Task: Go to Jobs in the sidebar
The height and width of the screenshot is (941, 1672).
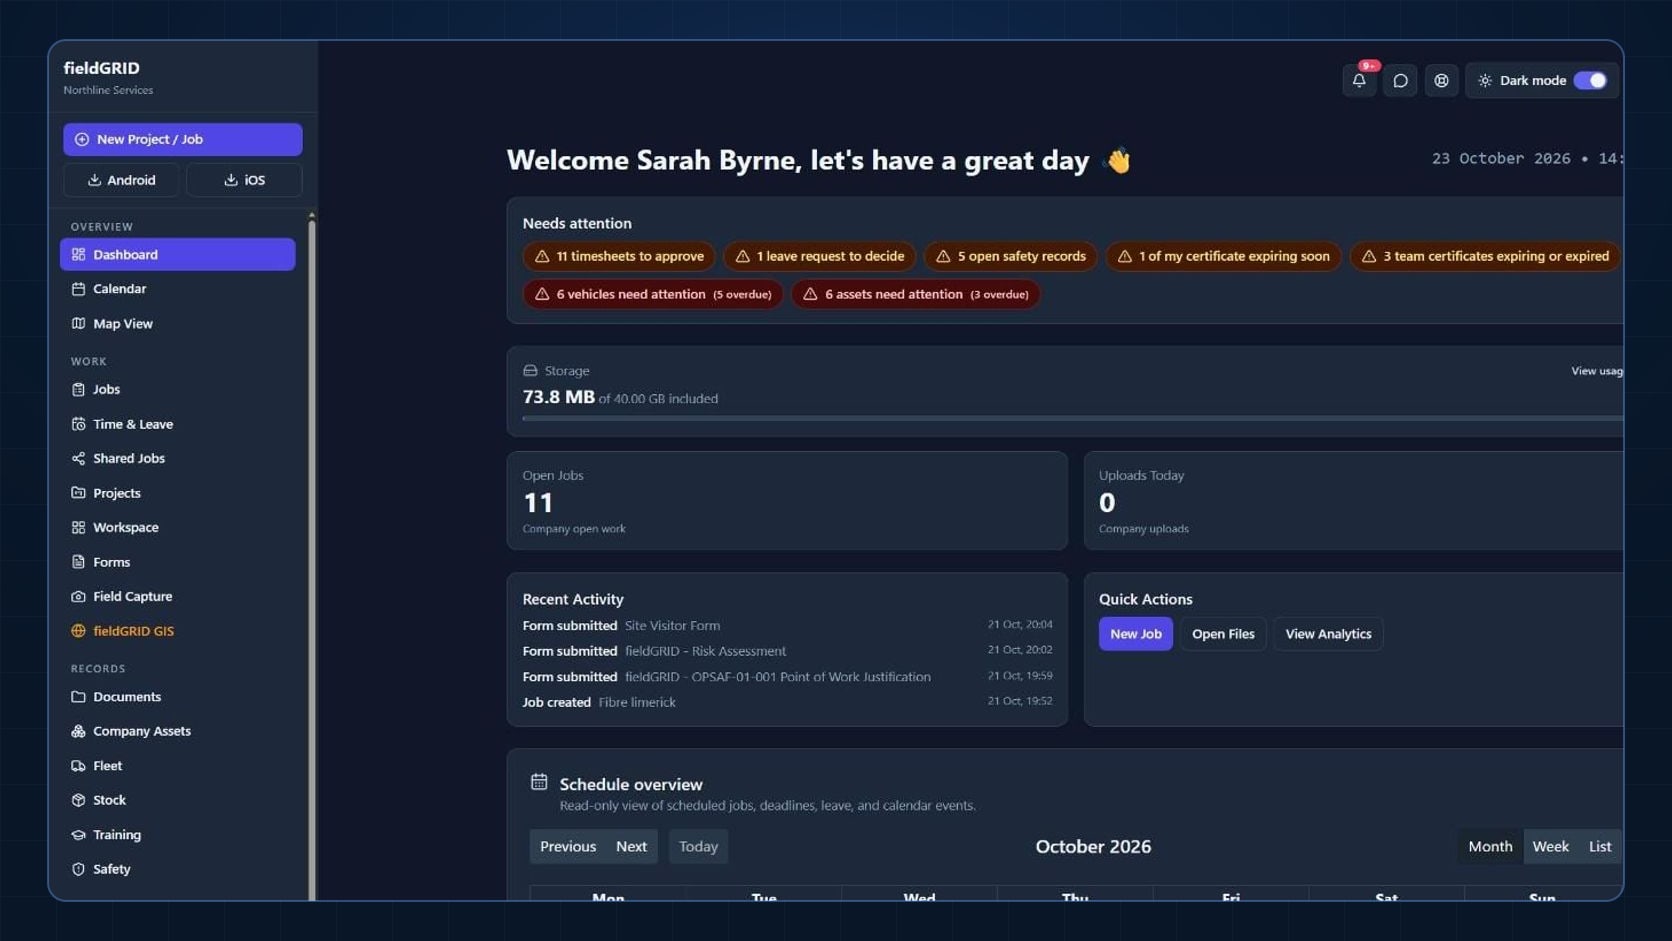Action: point(177,390)
